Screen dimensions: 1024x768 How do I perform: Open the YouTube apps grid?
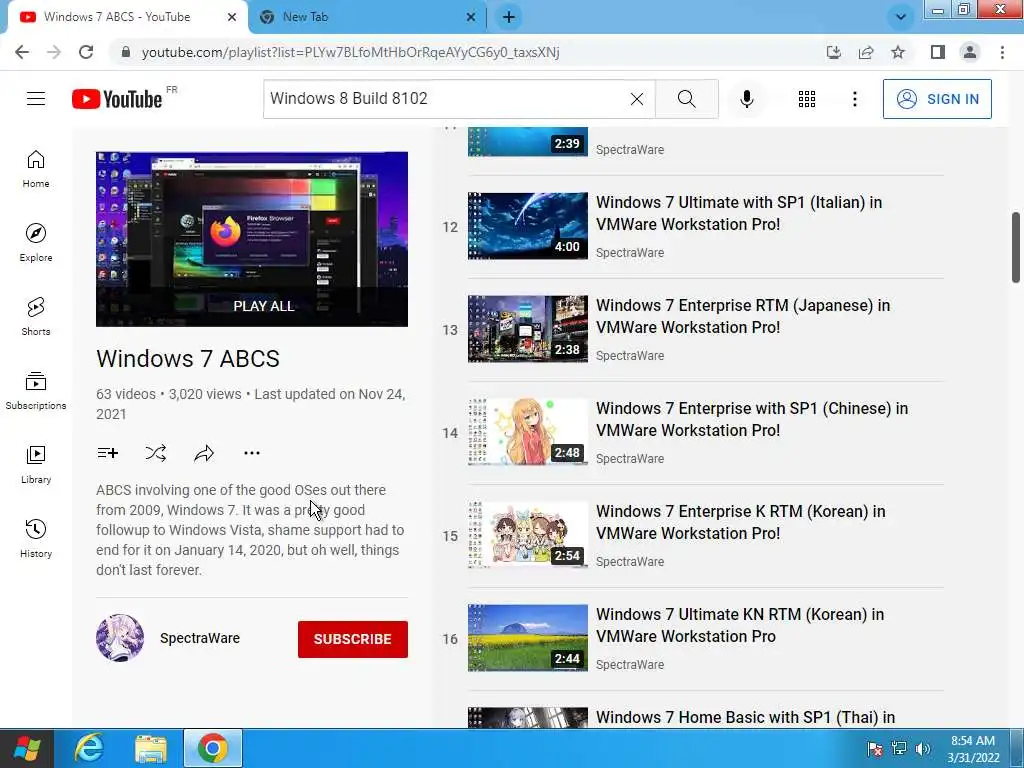807,99
